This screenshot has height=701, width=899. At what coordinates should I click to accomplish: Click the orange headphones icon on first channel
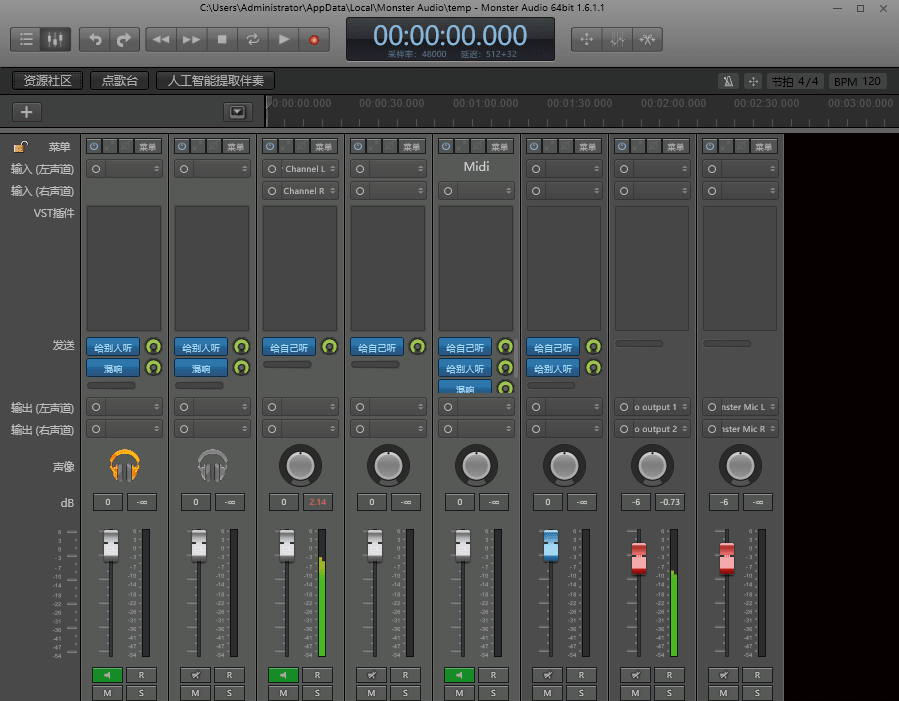pyautogui.click(x=125, y=465)
